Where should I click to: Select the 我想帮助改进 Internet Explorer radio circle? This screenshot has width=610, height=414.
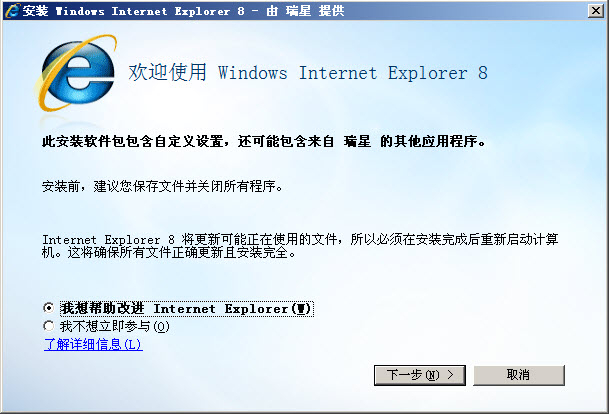click(49, 308)
